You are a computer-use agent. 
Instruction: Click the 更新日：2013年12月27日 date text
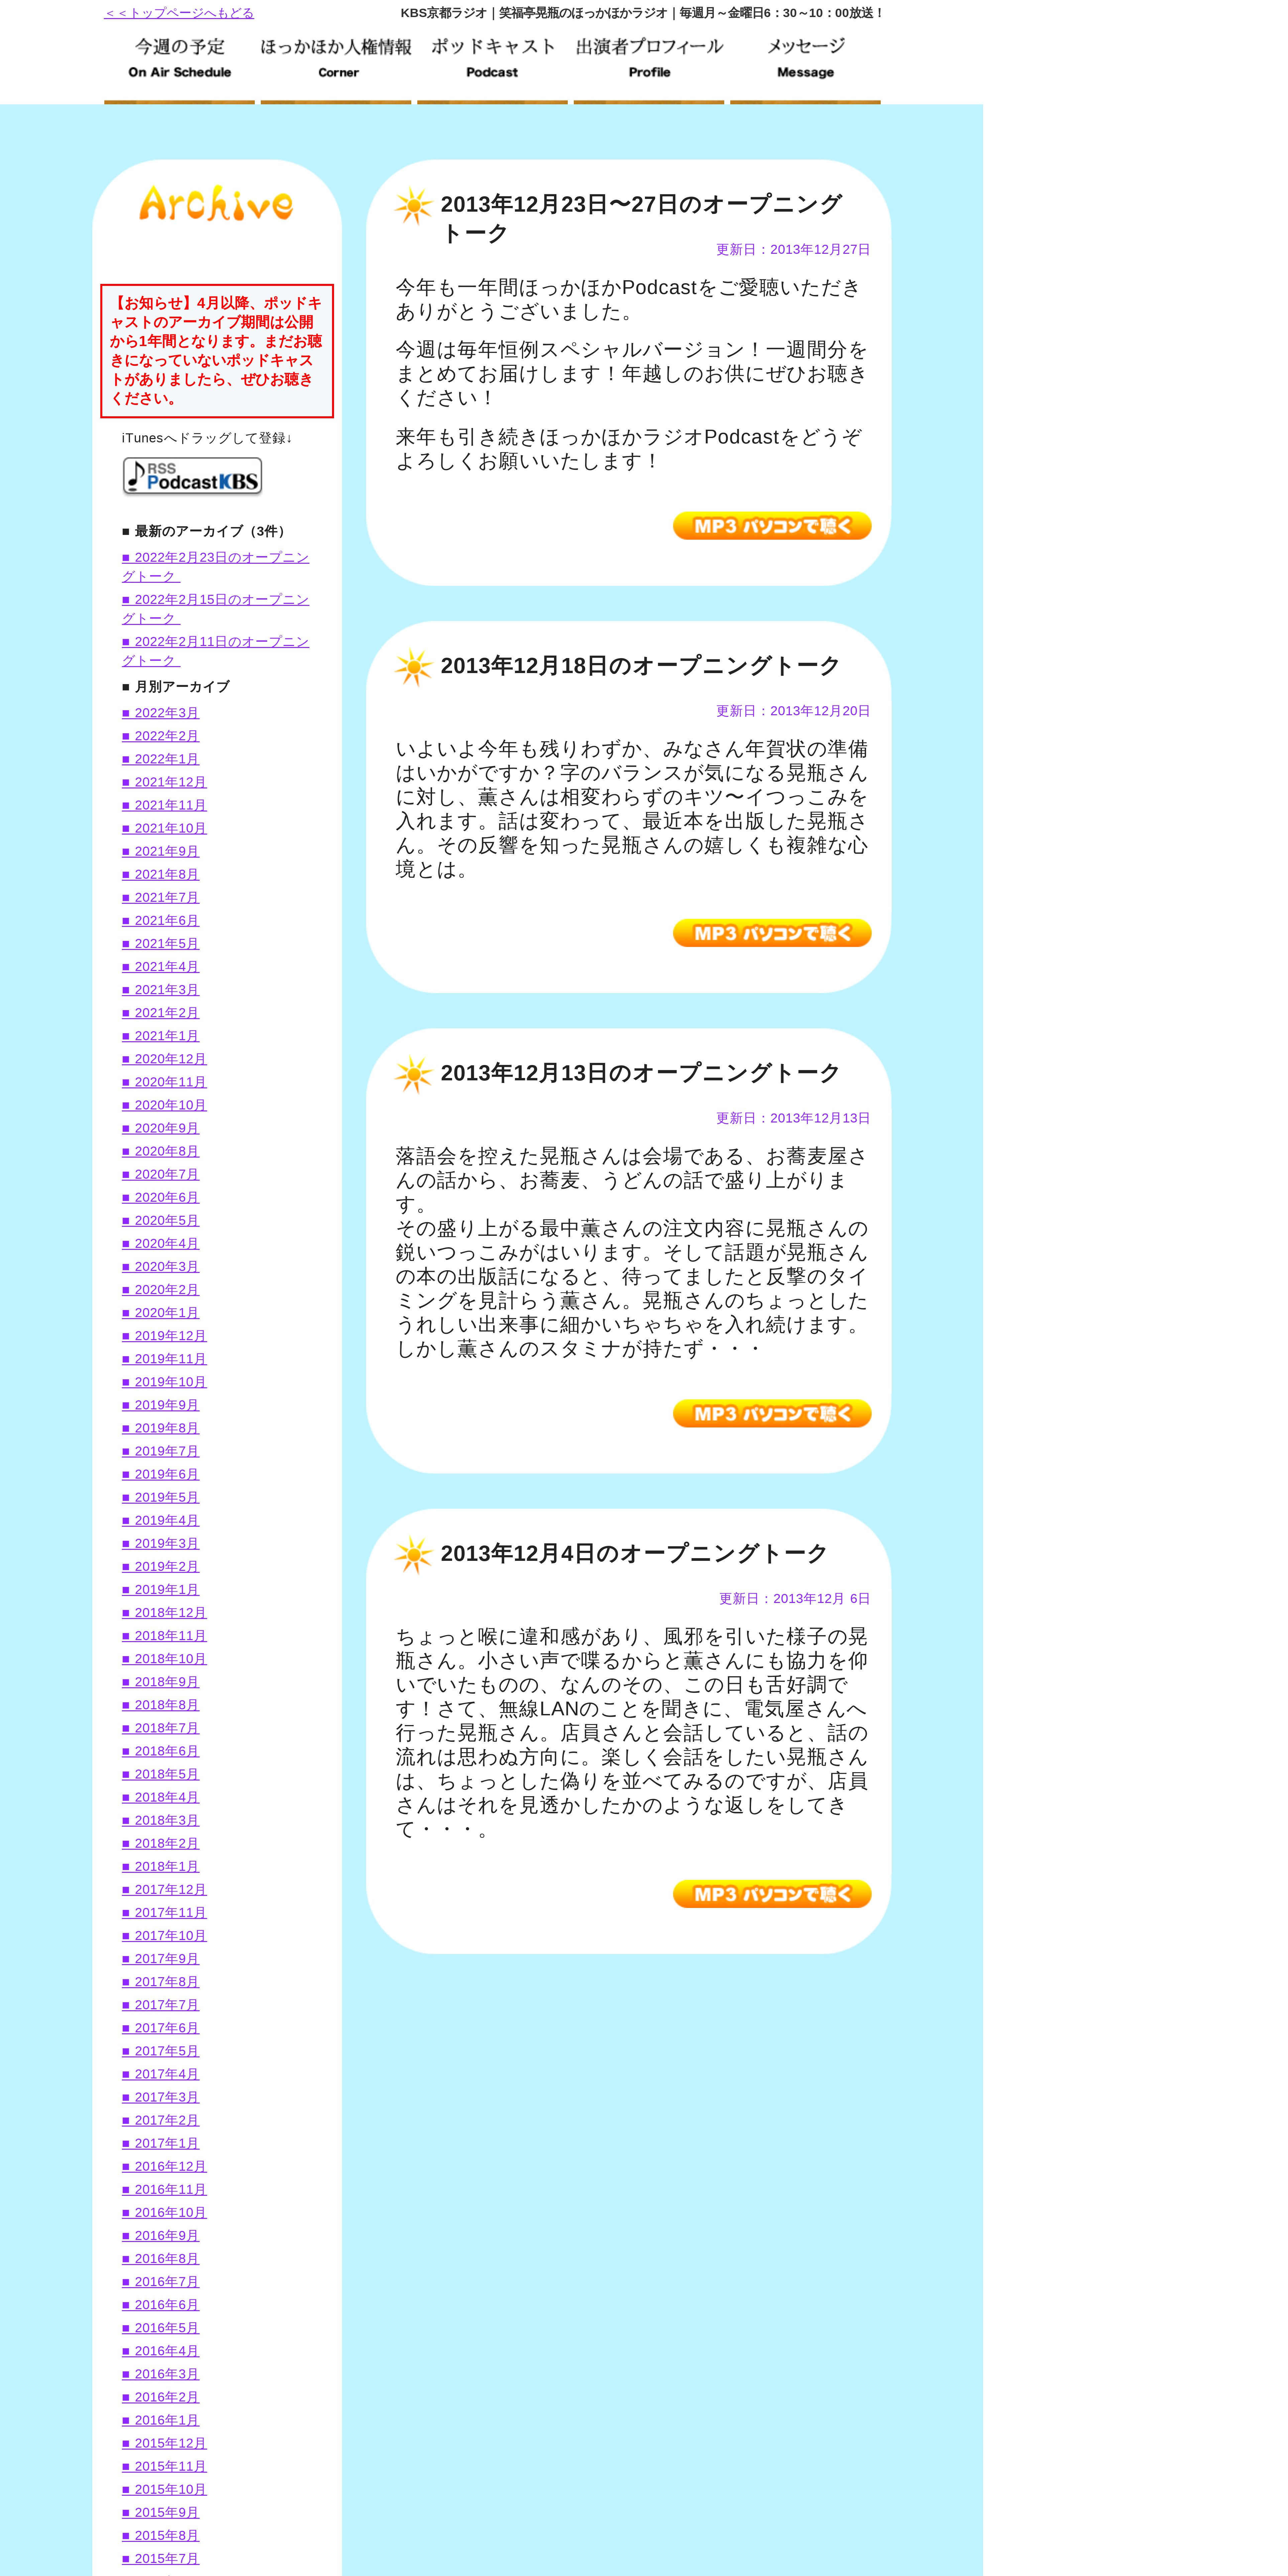[x=793, y=250]
